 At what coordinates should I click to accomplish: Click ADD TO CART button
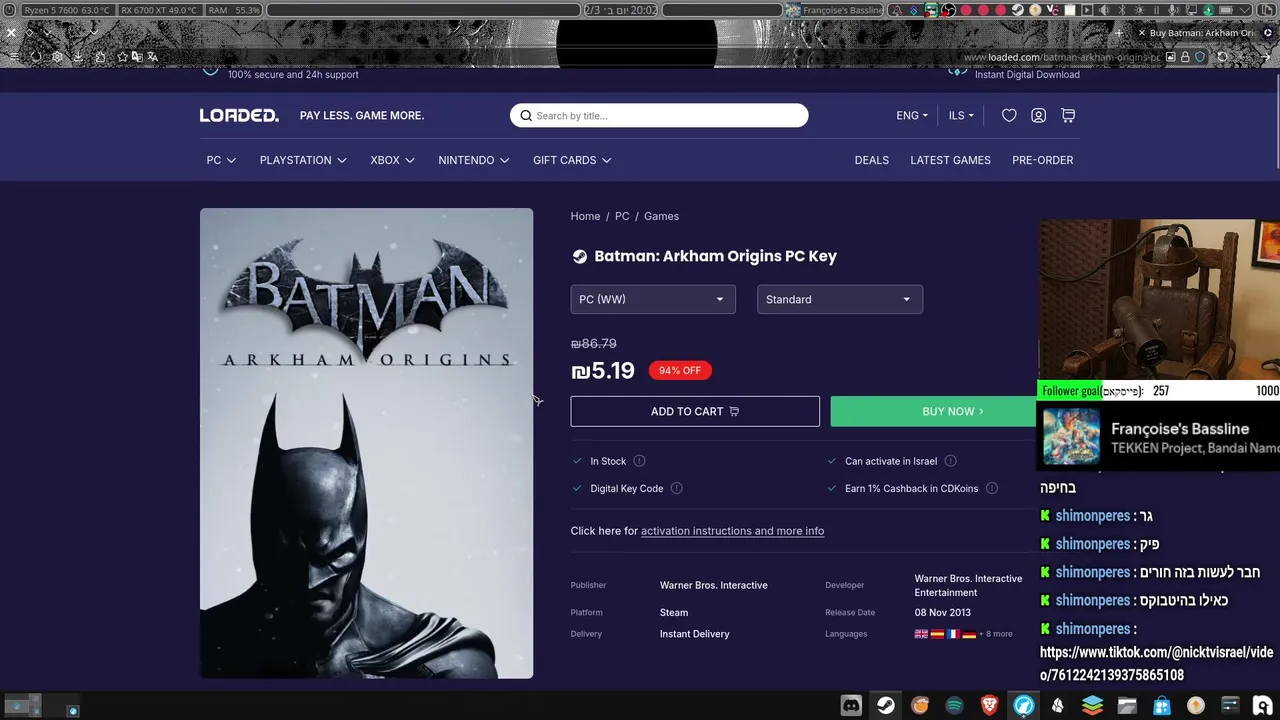695,411
